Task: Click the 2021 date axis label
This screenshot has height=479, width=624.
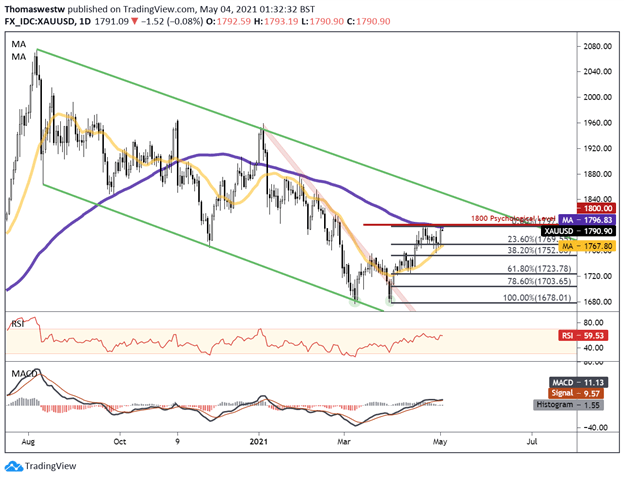Action: click(259, 442)
